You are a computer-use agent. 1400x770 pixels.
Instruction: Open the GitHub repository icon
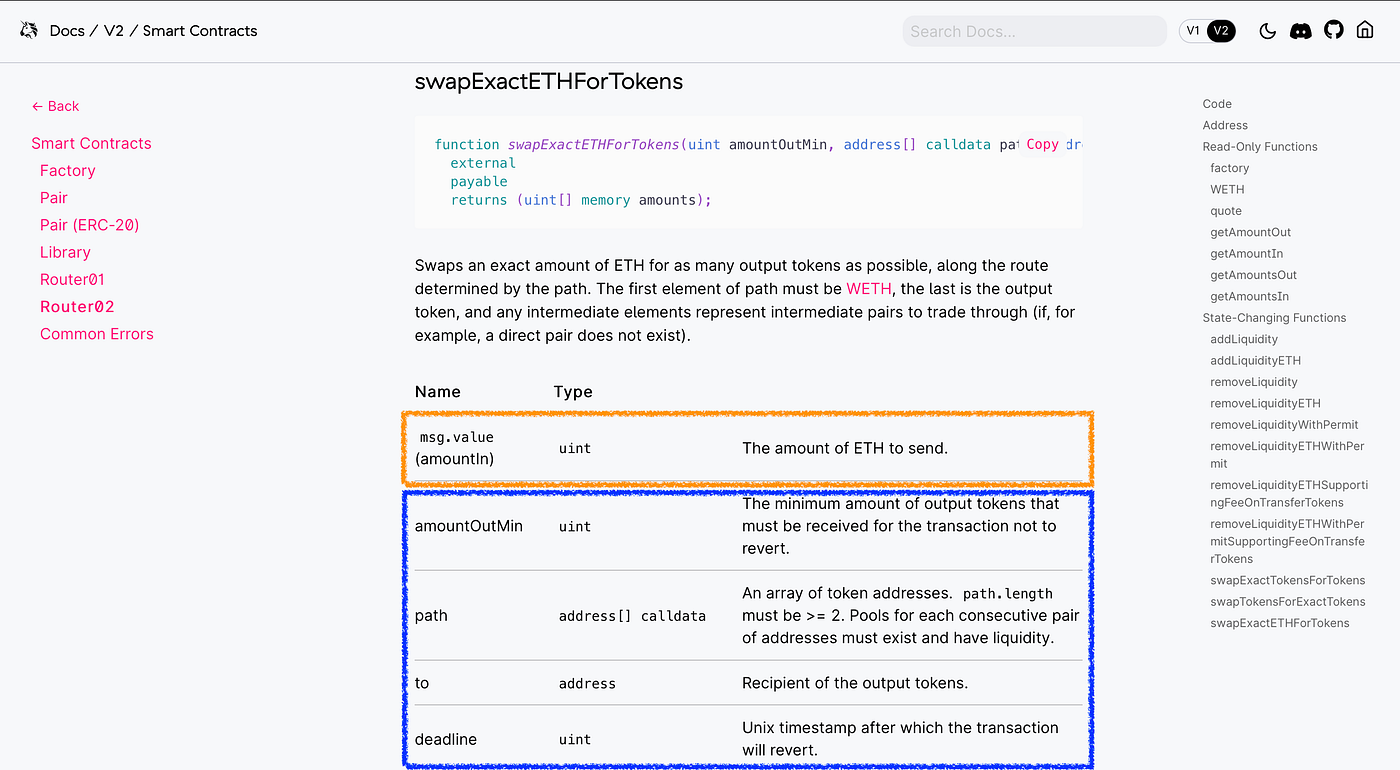(x=1333, y=30)
